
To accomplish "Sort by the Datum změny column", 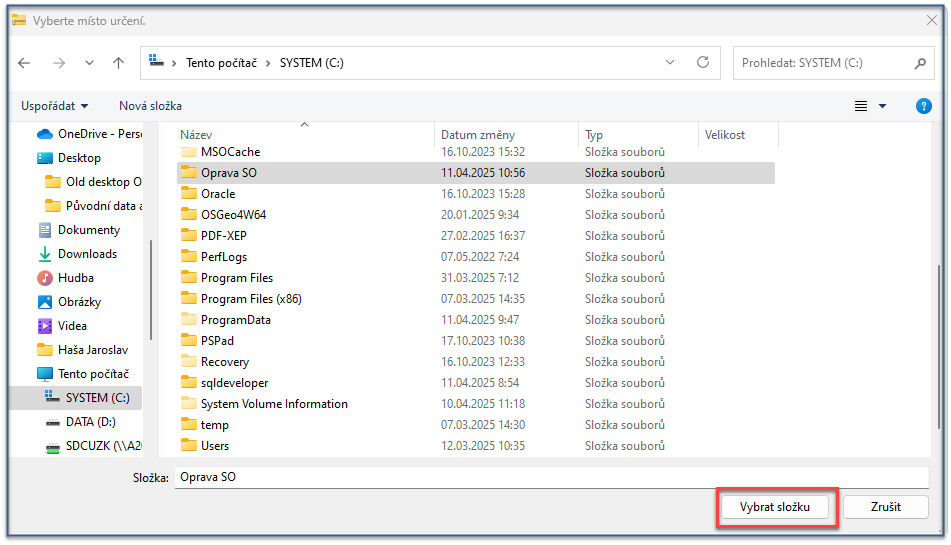I will [x=478, y=135].
